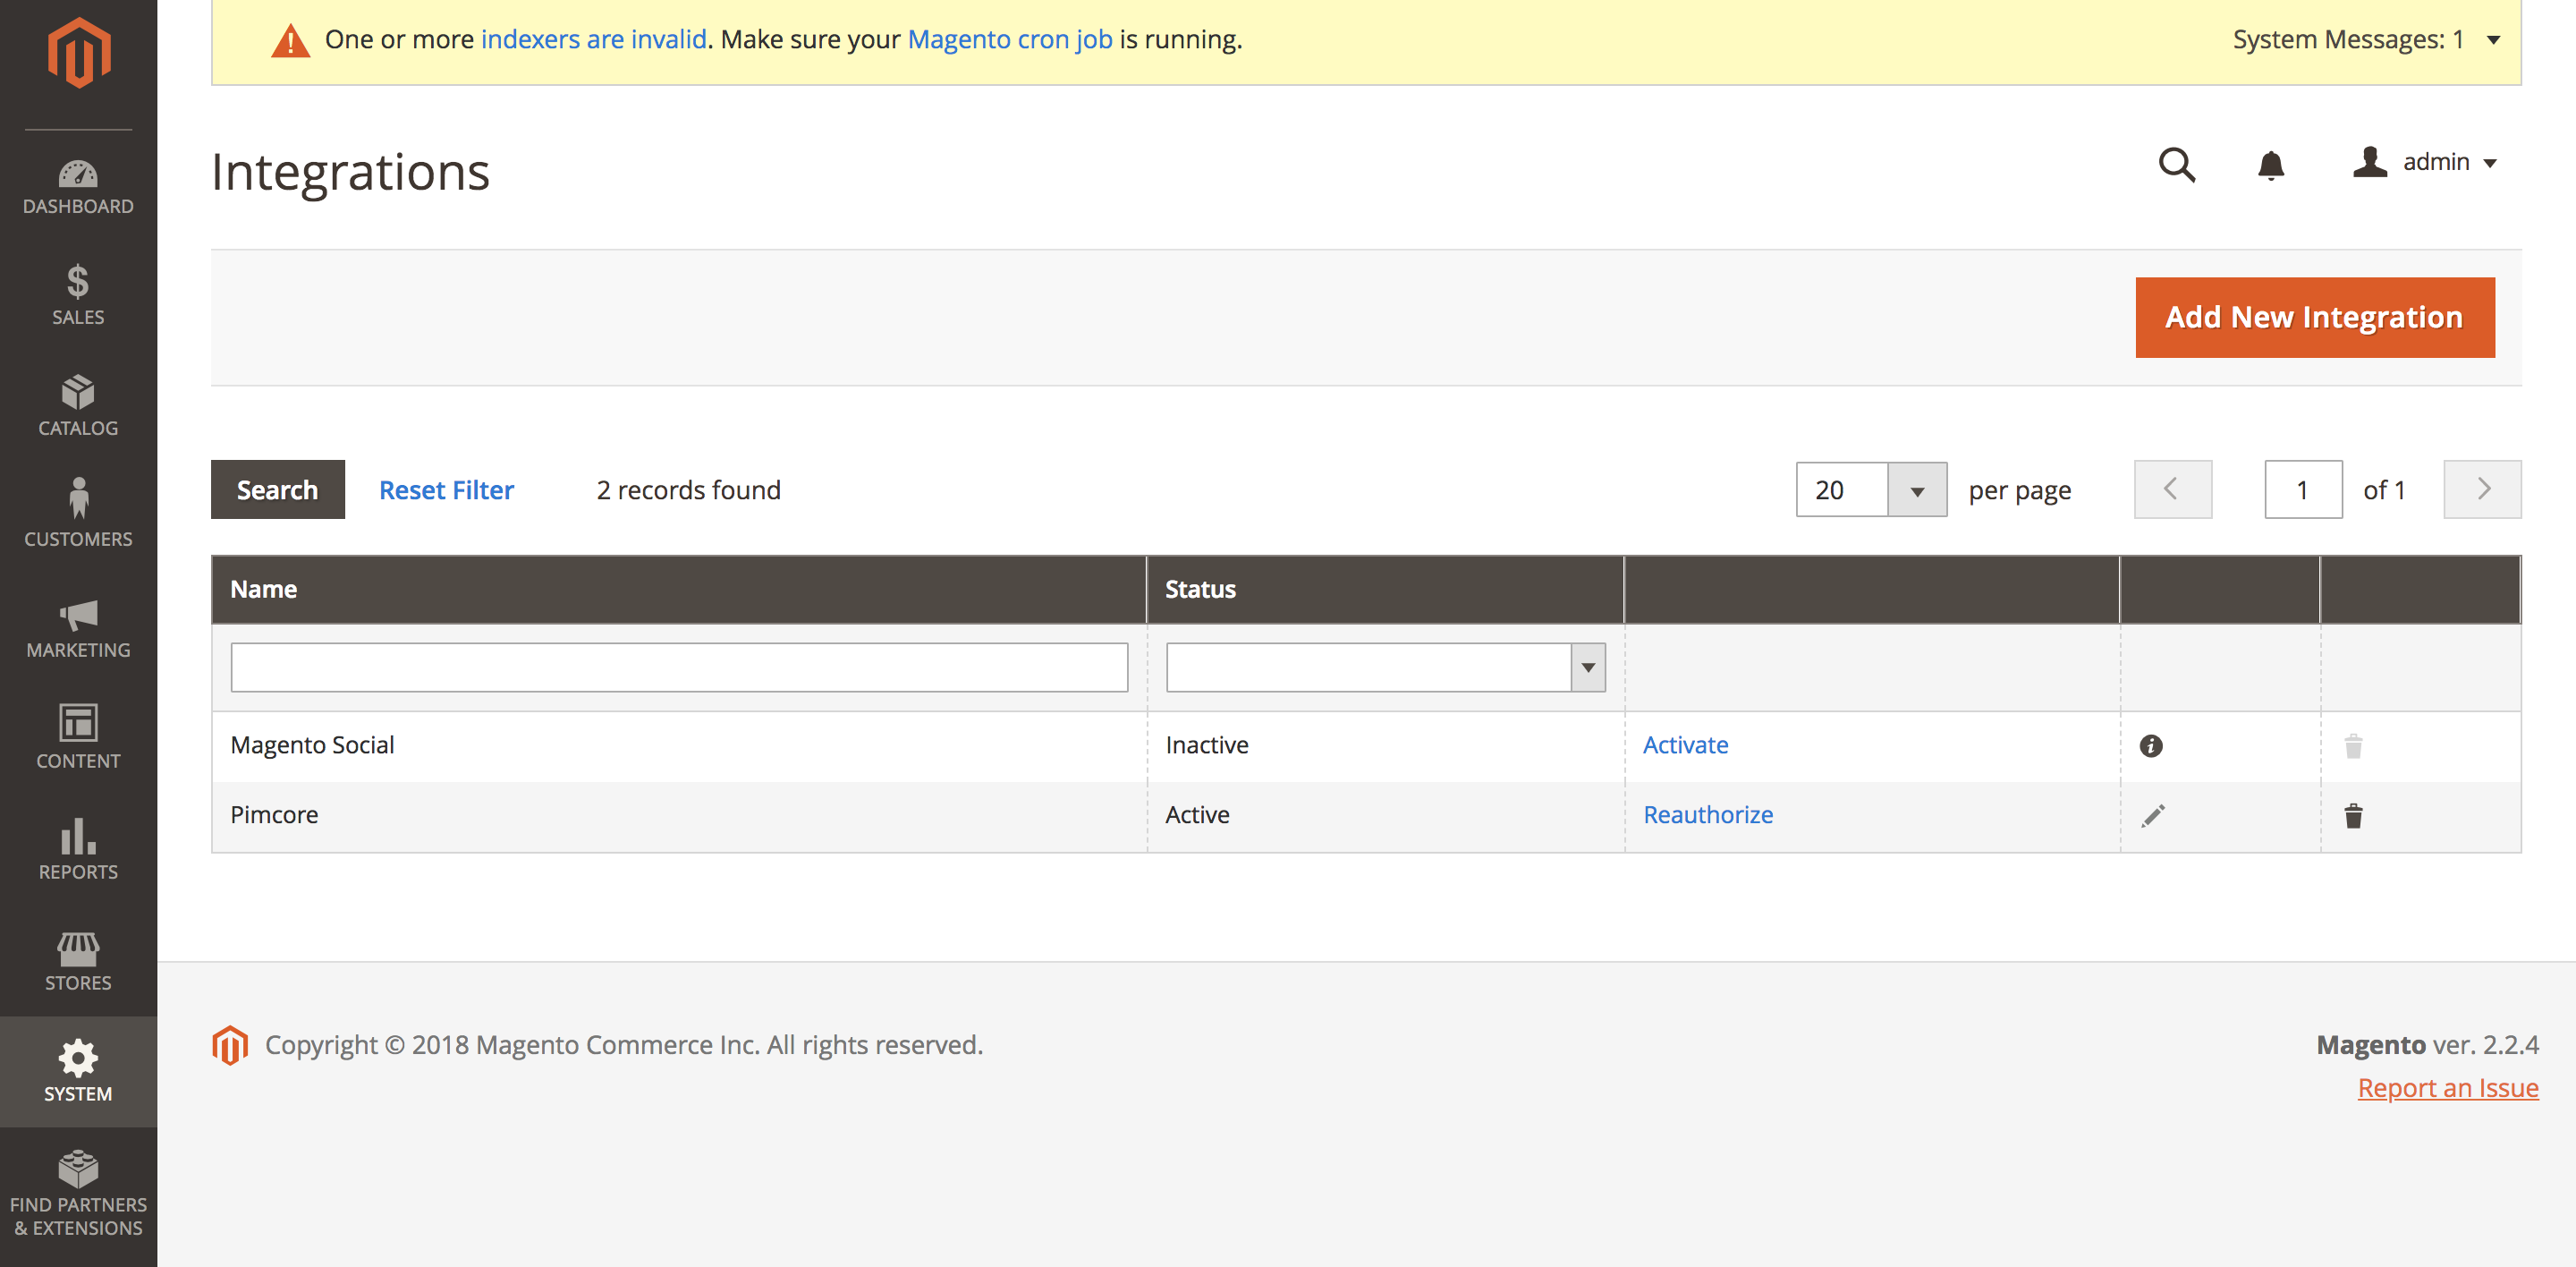Open the Reports sidebar menu
The width and height of the screenshot is (2576, 1267).
tap(78, 850)
